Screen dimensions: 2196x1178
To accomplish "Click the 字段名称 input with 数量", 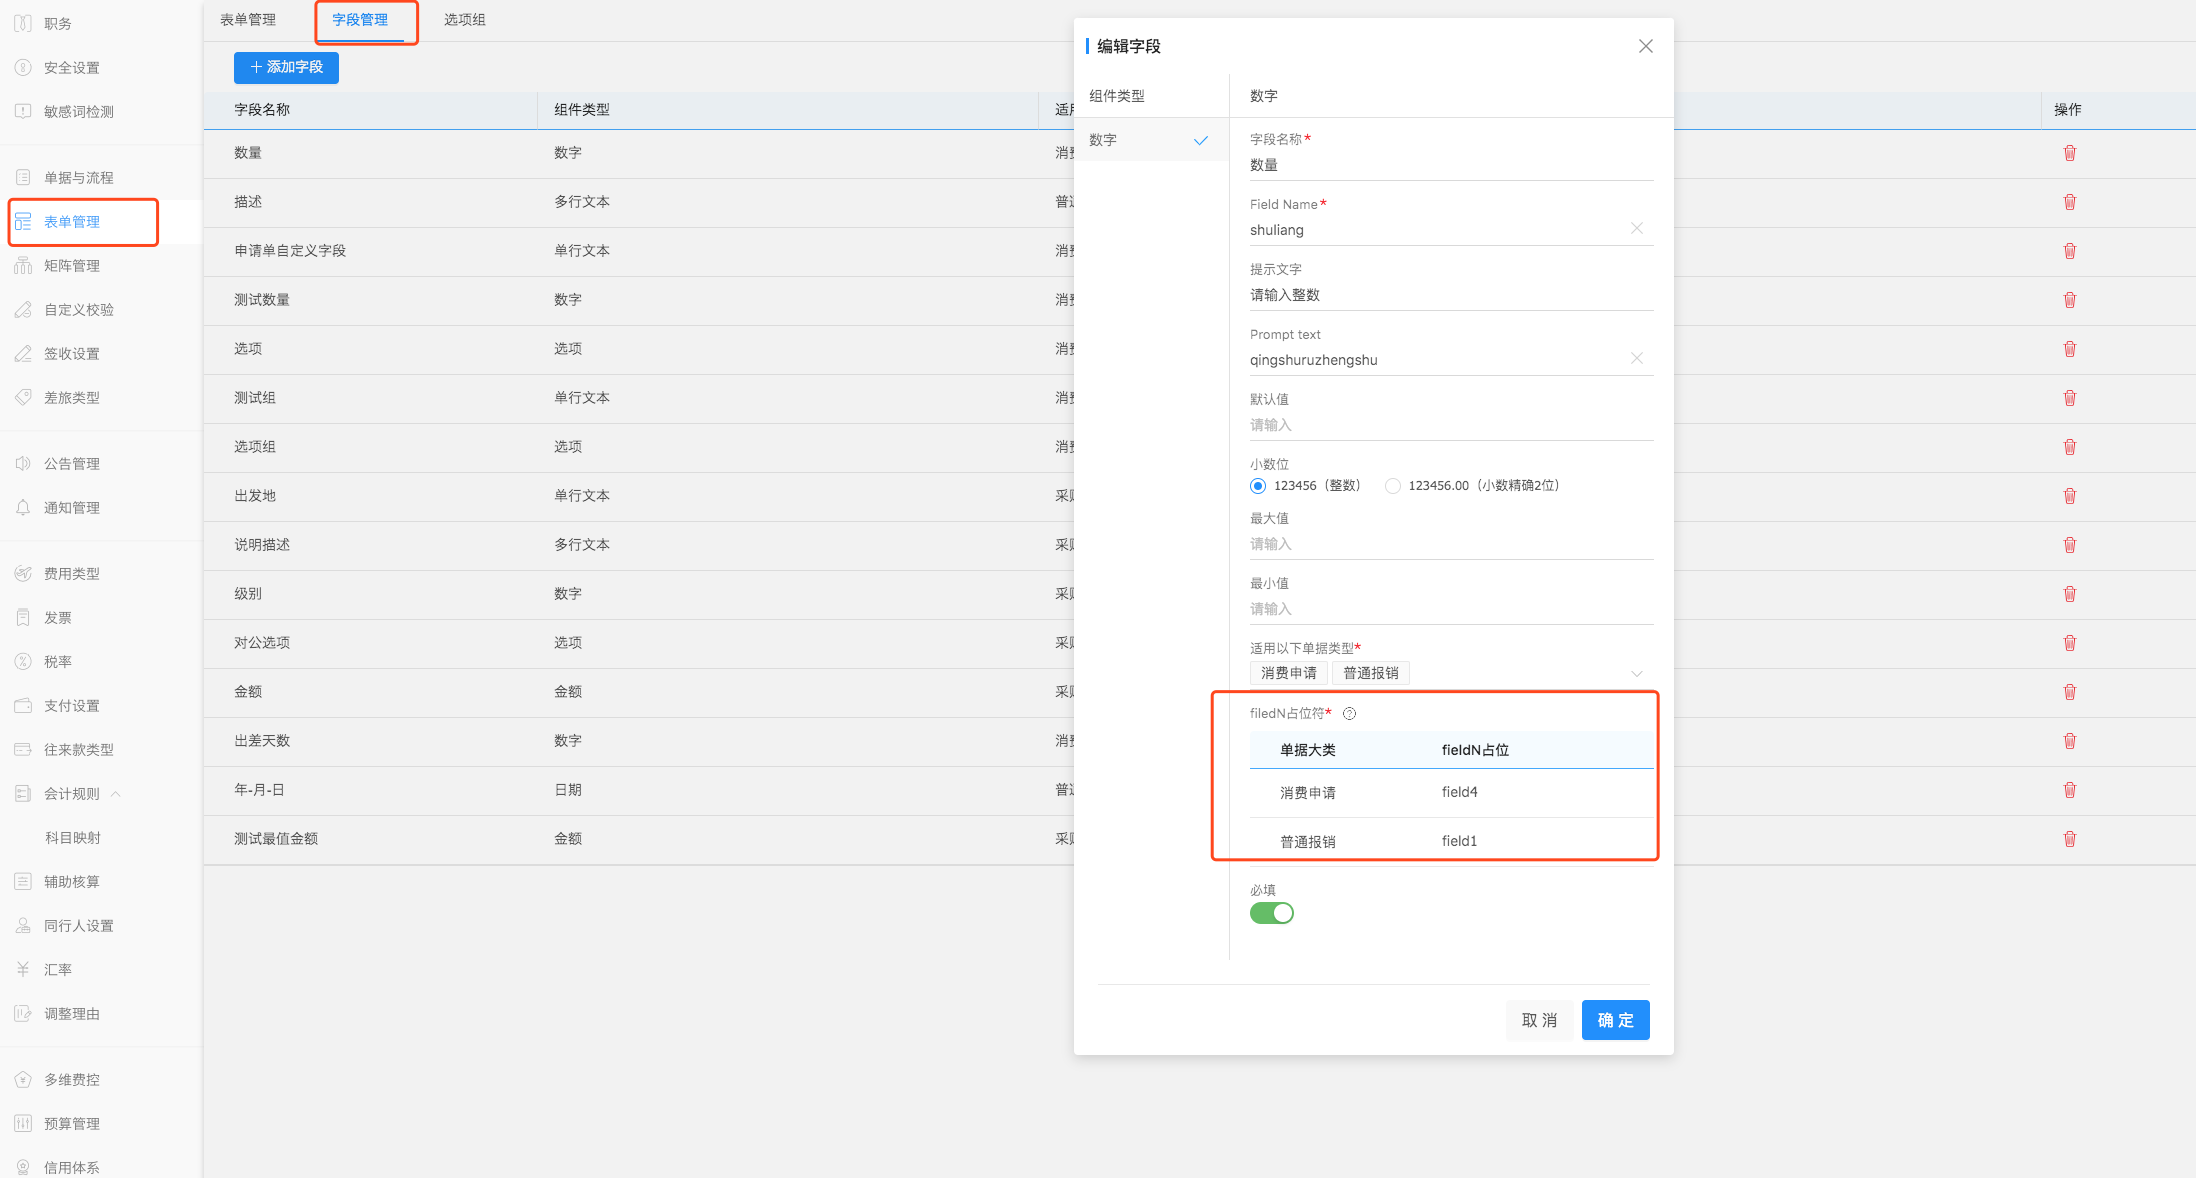I will click(x=1452, y=165).
